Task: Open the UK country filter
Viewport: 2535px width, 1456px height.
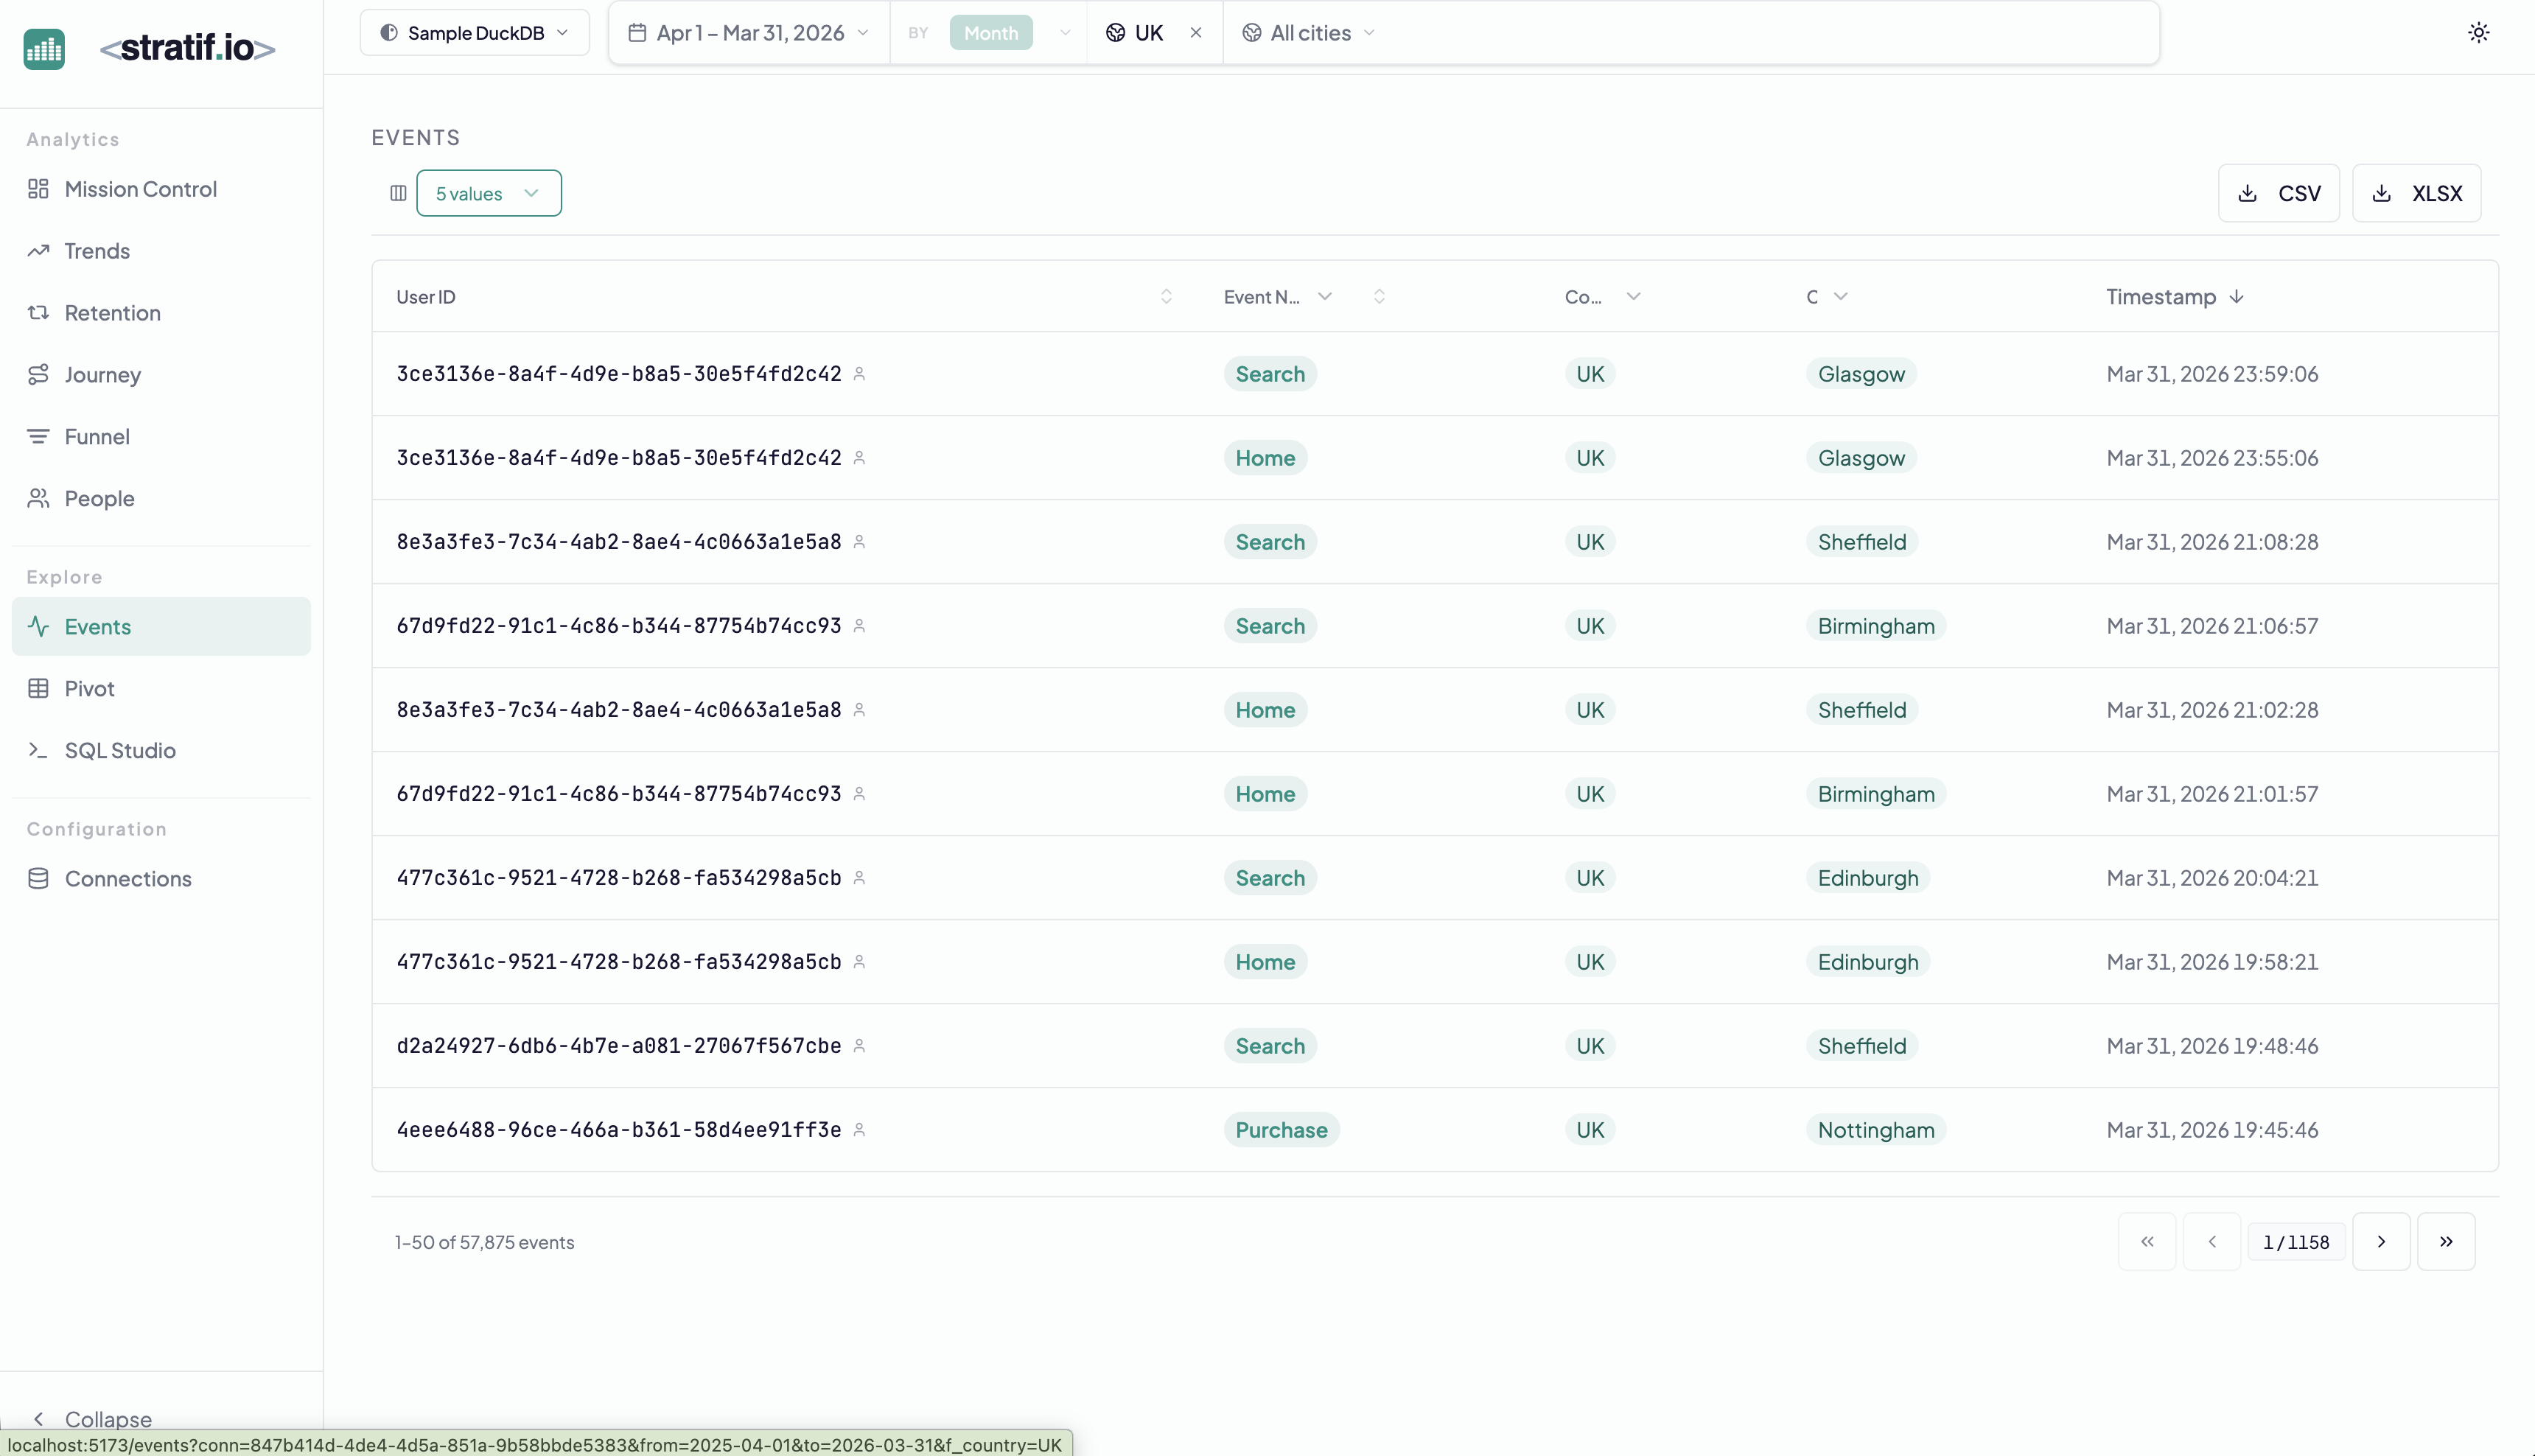Action: pyautogui.click(x=1135, y=32)
